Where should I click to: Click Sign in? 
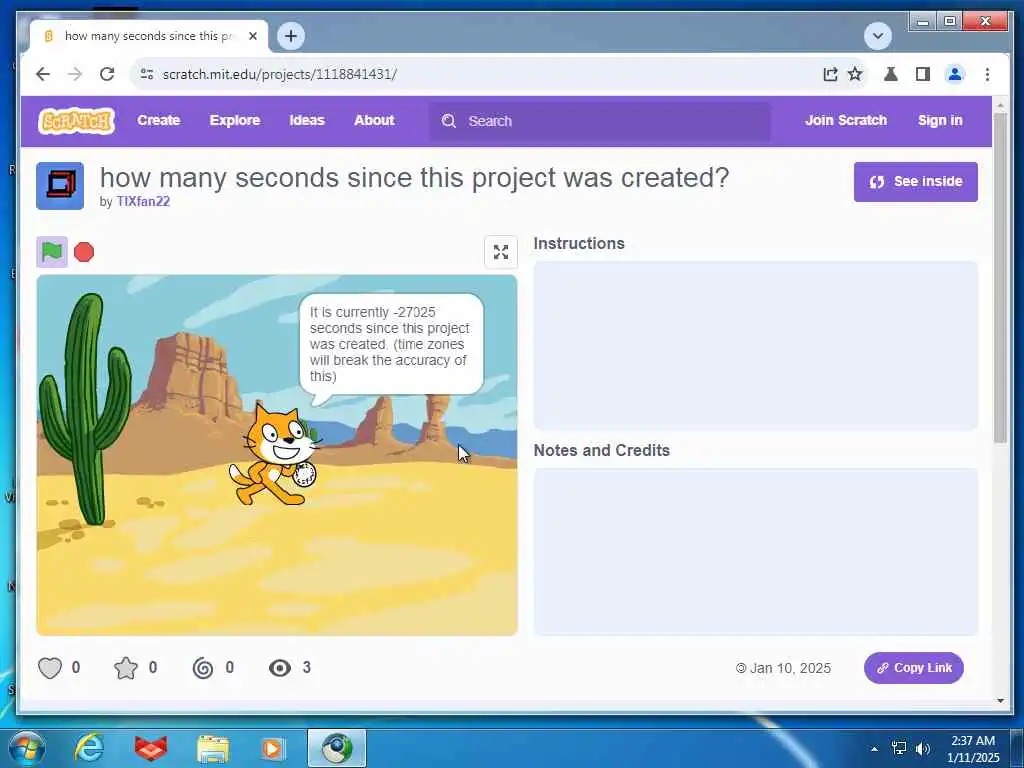pos(940,121)
